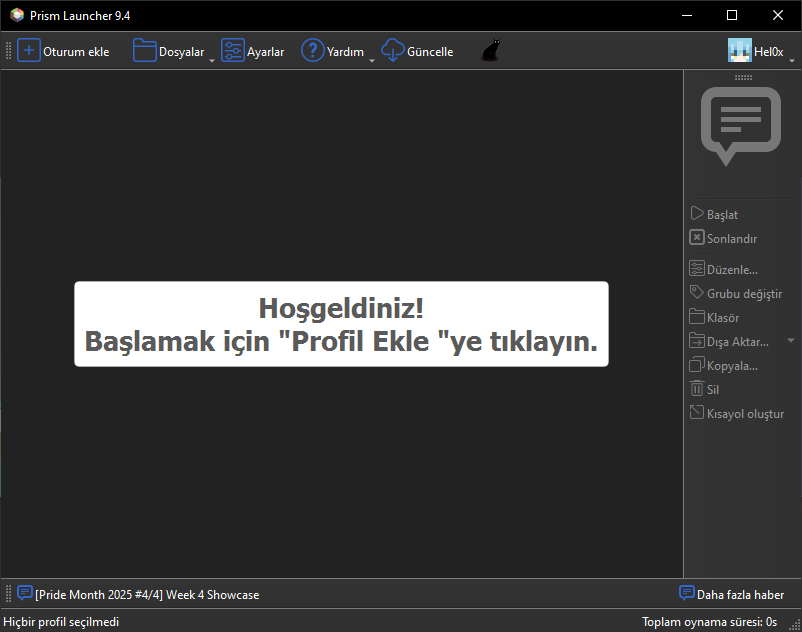The image size is (802, 632).
Task: Click the Grubu değiştir tag icon
Action: pyautogui.click(x=697, y=292)
